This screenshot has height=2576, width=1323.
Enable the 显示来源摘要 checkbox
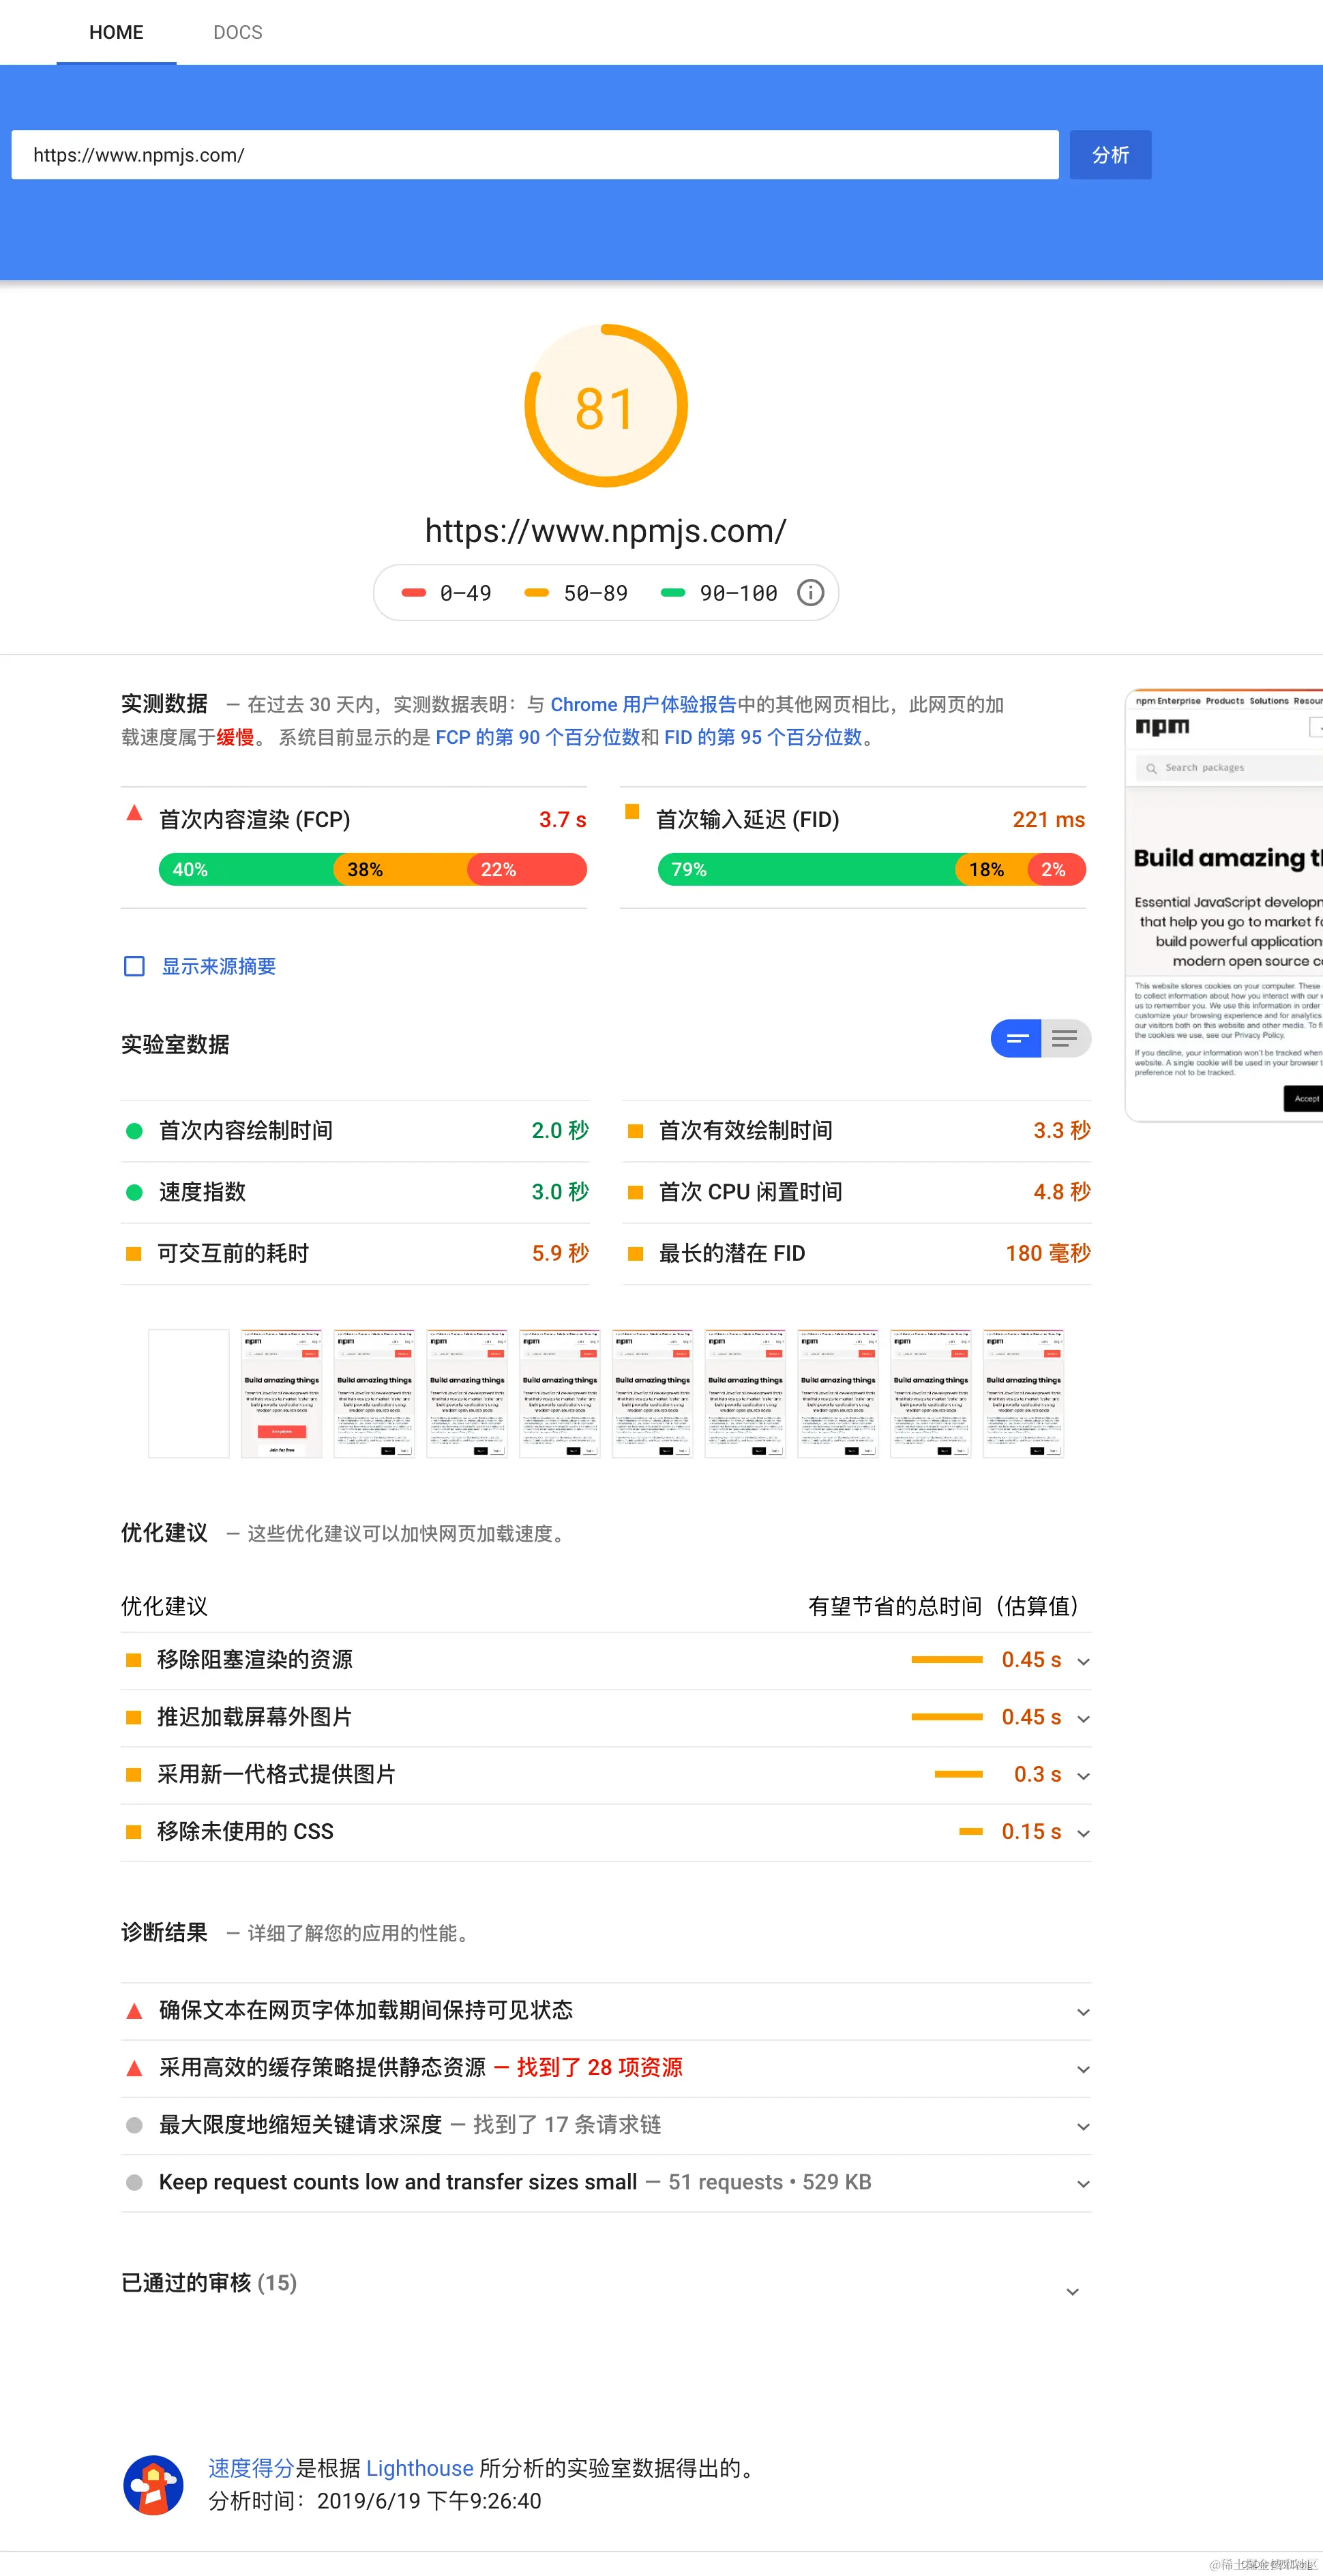(134, 965)
